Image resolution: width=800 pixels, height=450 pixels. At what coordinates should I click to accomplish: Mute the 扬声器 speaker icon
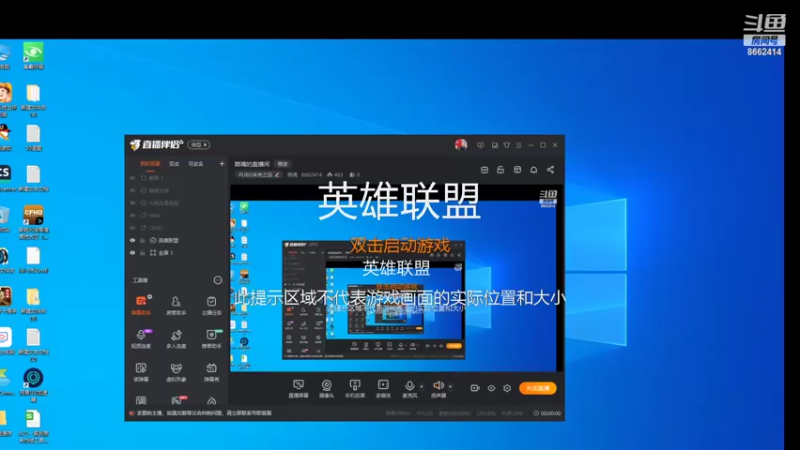[438, 385]
